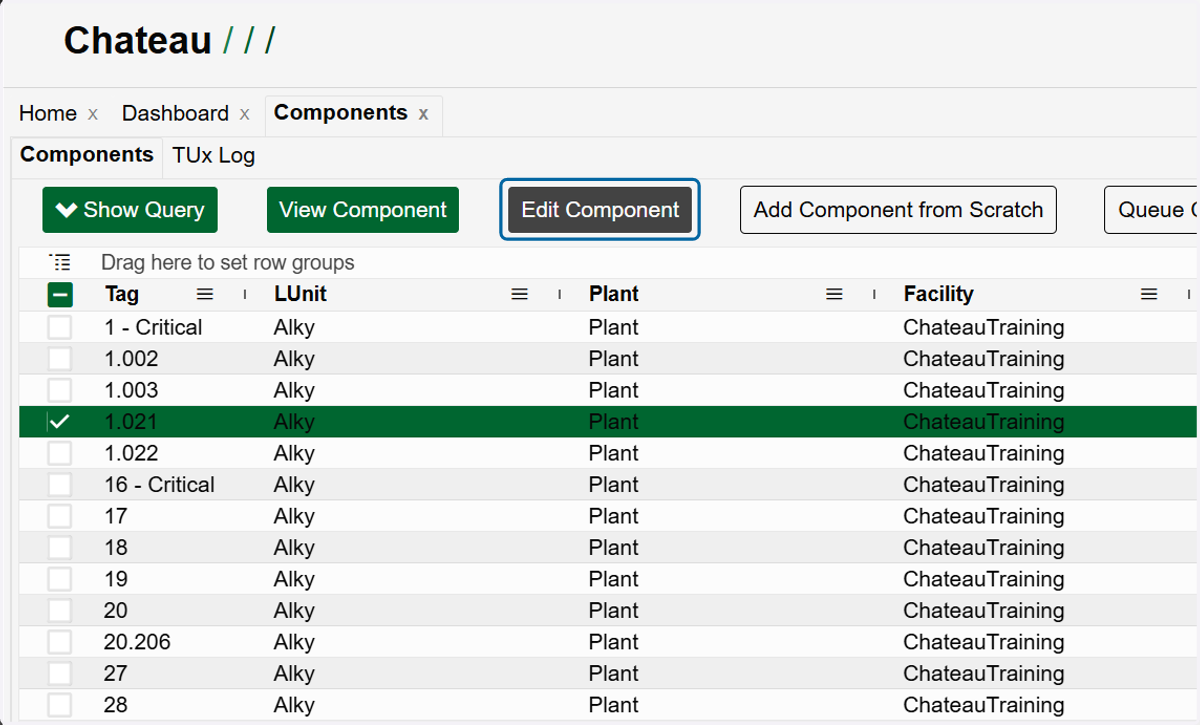Sort by the Plant column header

(x=614, y=294)
